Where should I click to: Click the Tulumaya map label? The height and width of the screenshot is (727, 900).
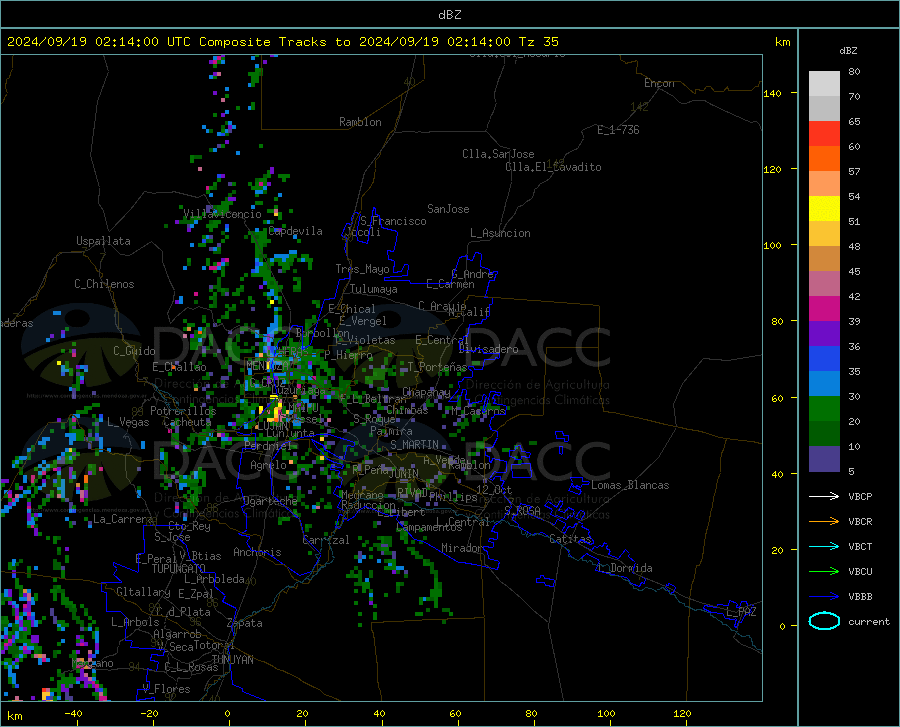click(374, 289)
